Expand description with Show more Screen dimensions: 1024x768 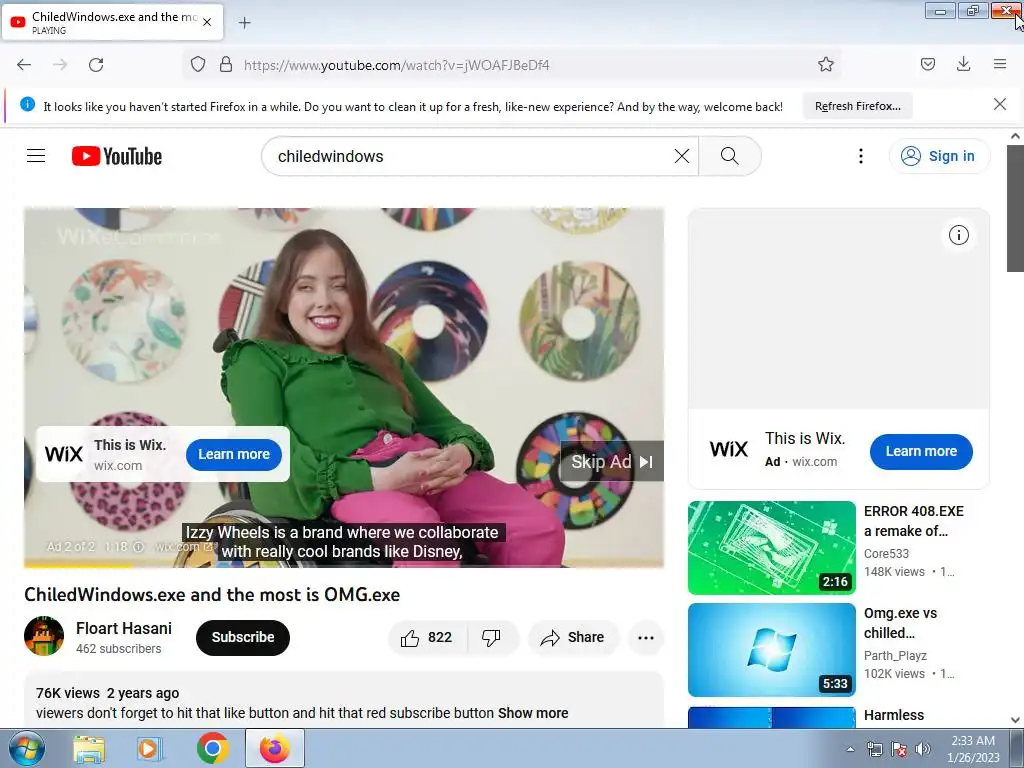pyautogui.click(x=533, y=713)
